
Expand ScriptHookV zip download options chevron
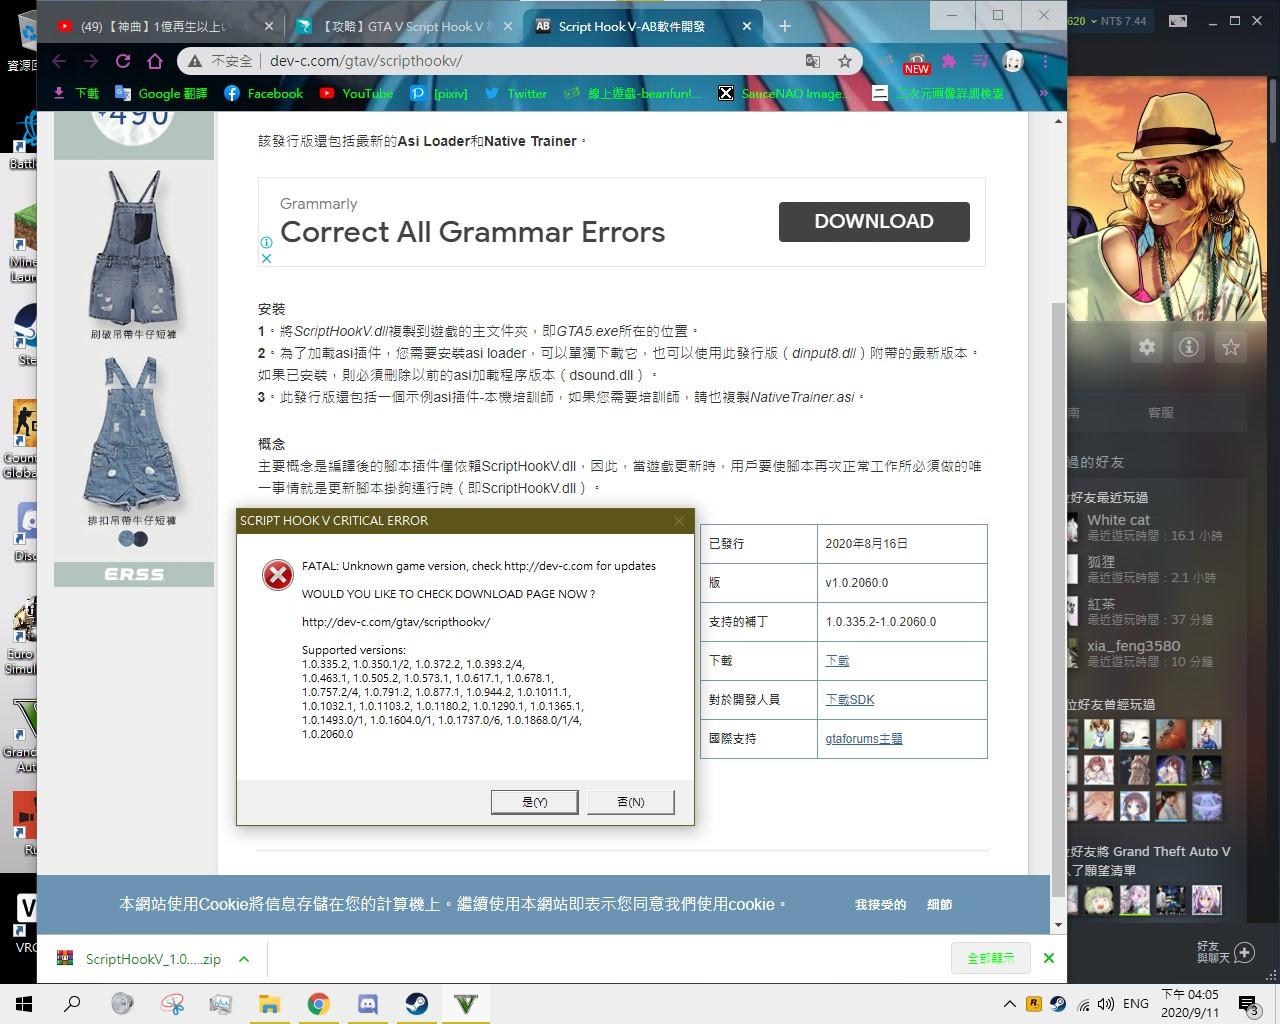[x=244, y=959]
